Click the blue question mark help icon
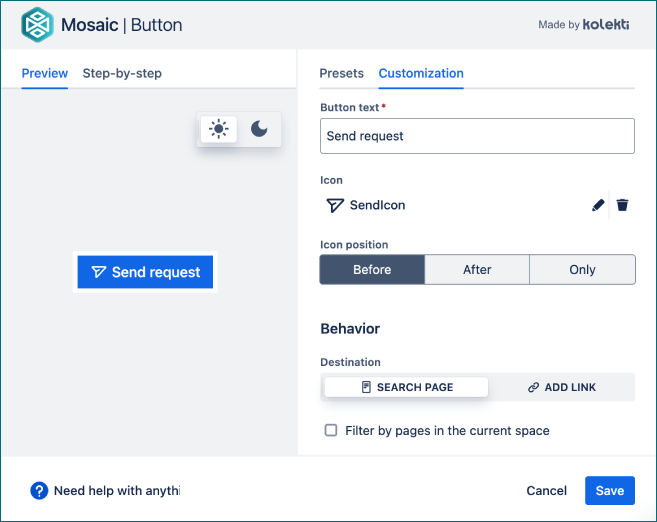Image resolution: width=657 pixels, height=522 pixels. click(39, 491)
